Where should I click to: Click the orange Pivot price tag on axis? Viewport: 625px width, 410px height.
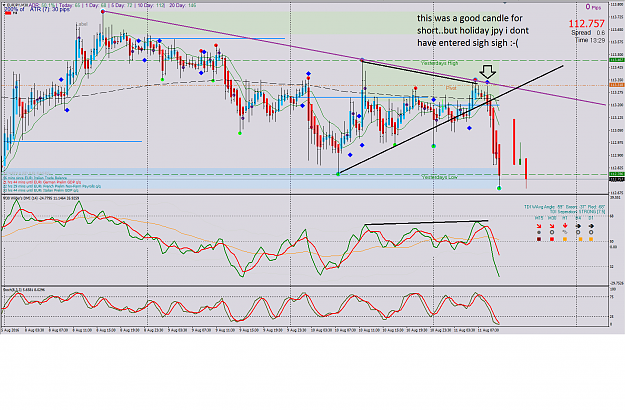(x=617, y=85)
